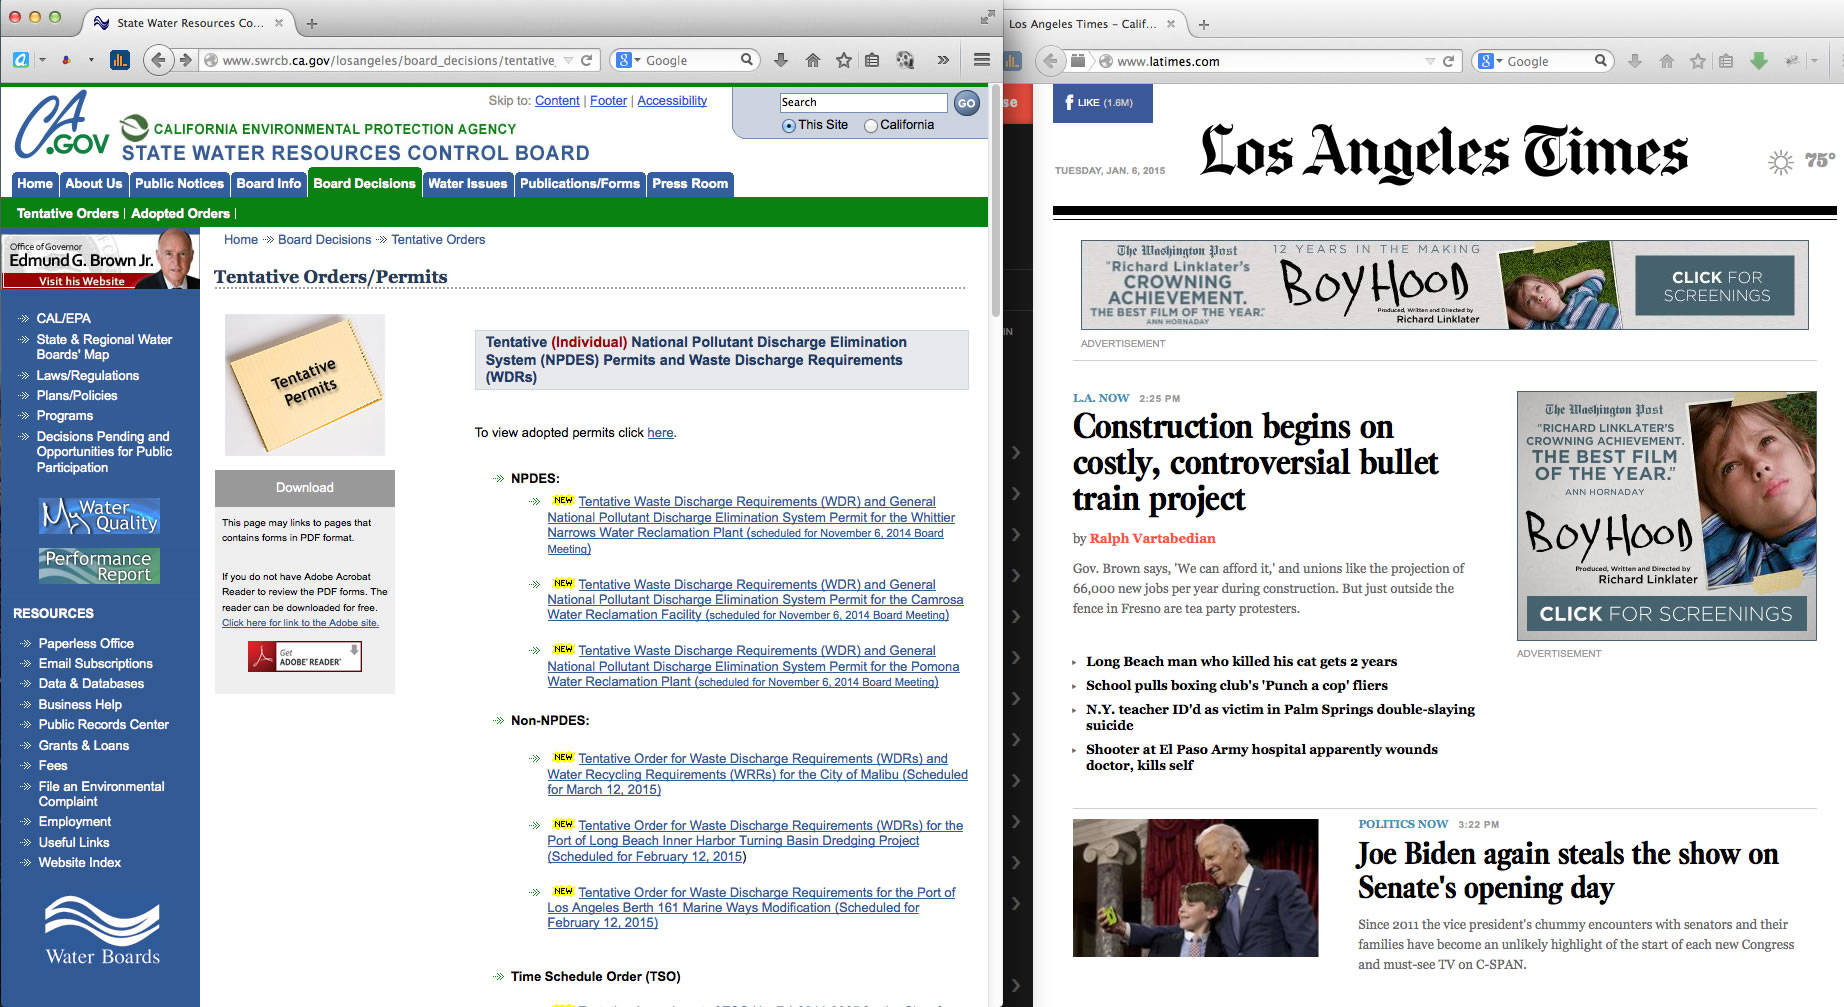
Task: Open downloads arrow in the swrcb window toolbar
Action: 781,60
